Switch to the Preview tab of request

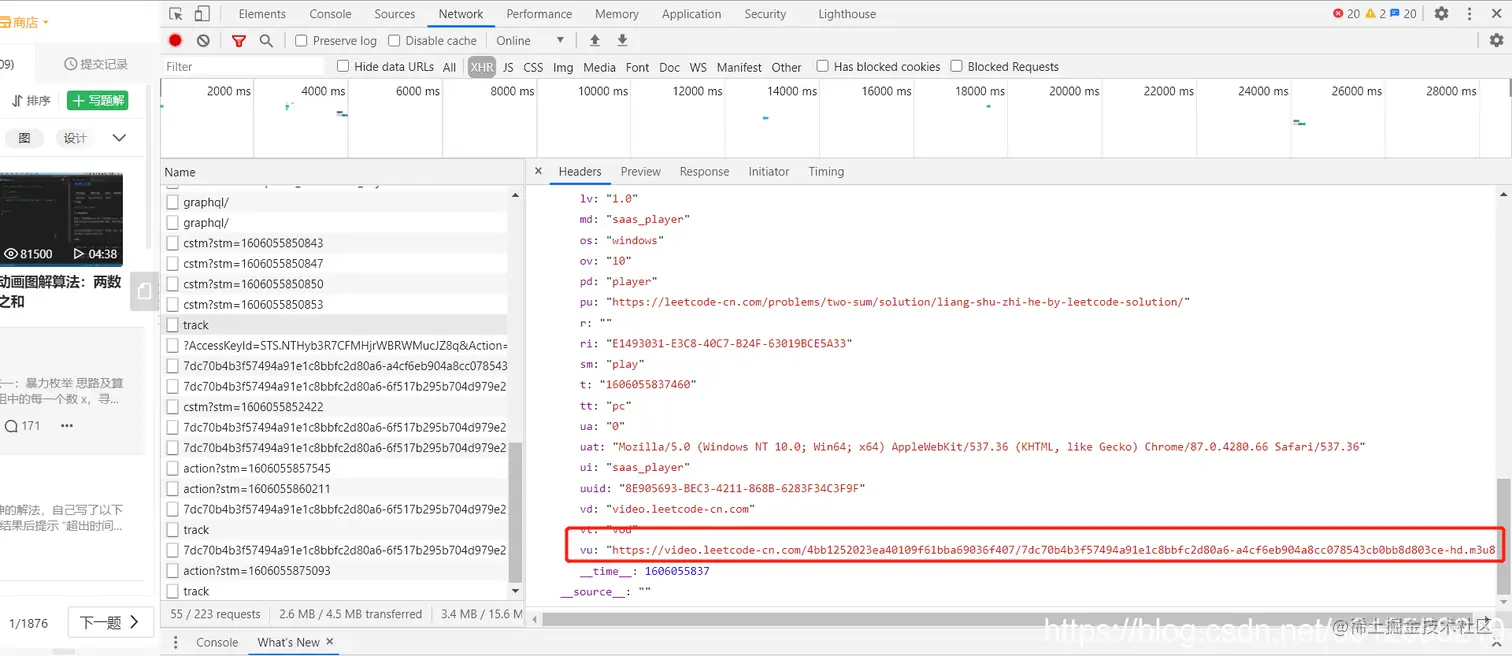[640, 171]
